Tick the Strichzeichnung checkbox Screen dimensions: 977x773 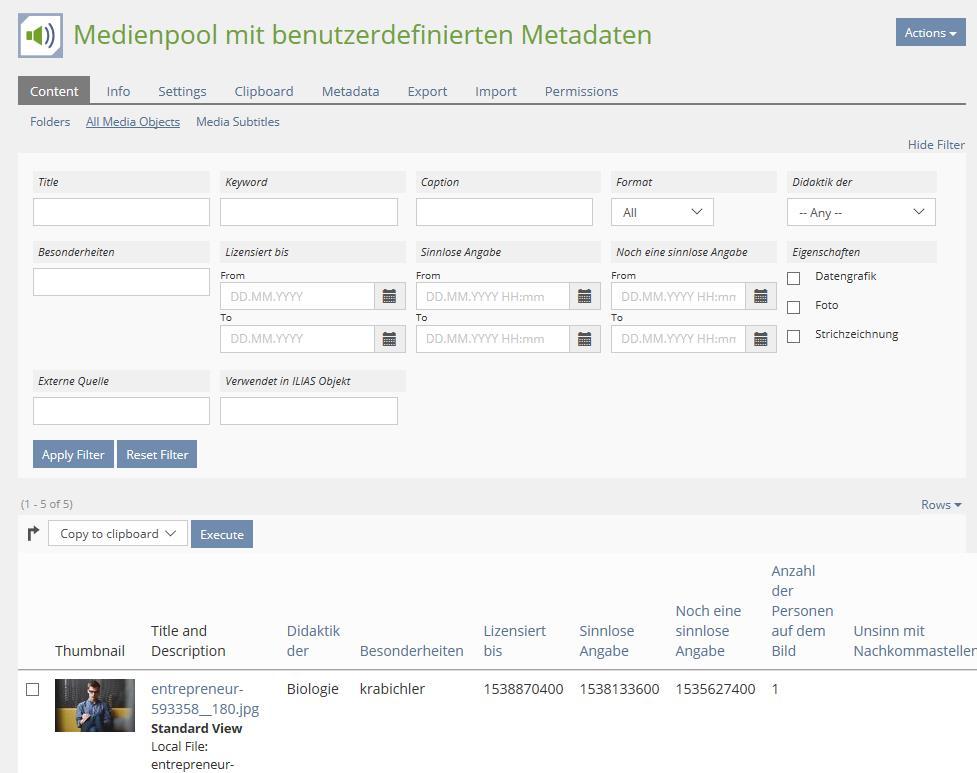pos(794,336)
